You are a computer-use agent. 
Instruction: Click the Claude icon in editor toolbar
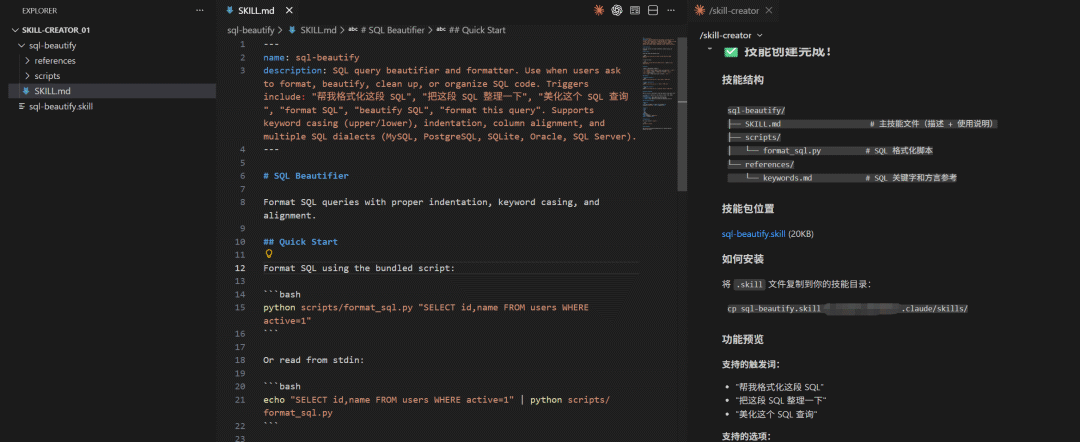(599, 10)
